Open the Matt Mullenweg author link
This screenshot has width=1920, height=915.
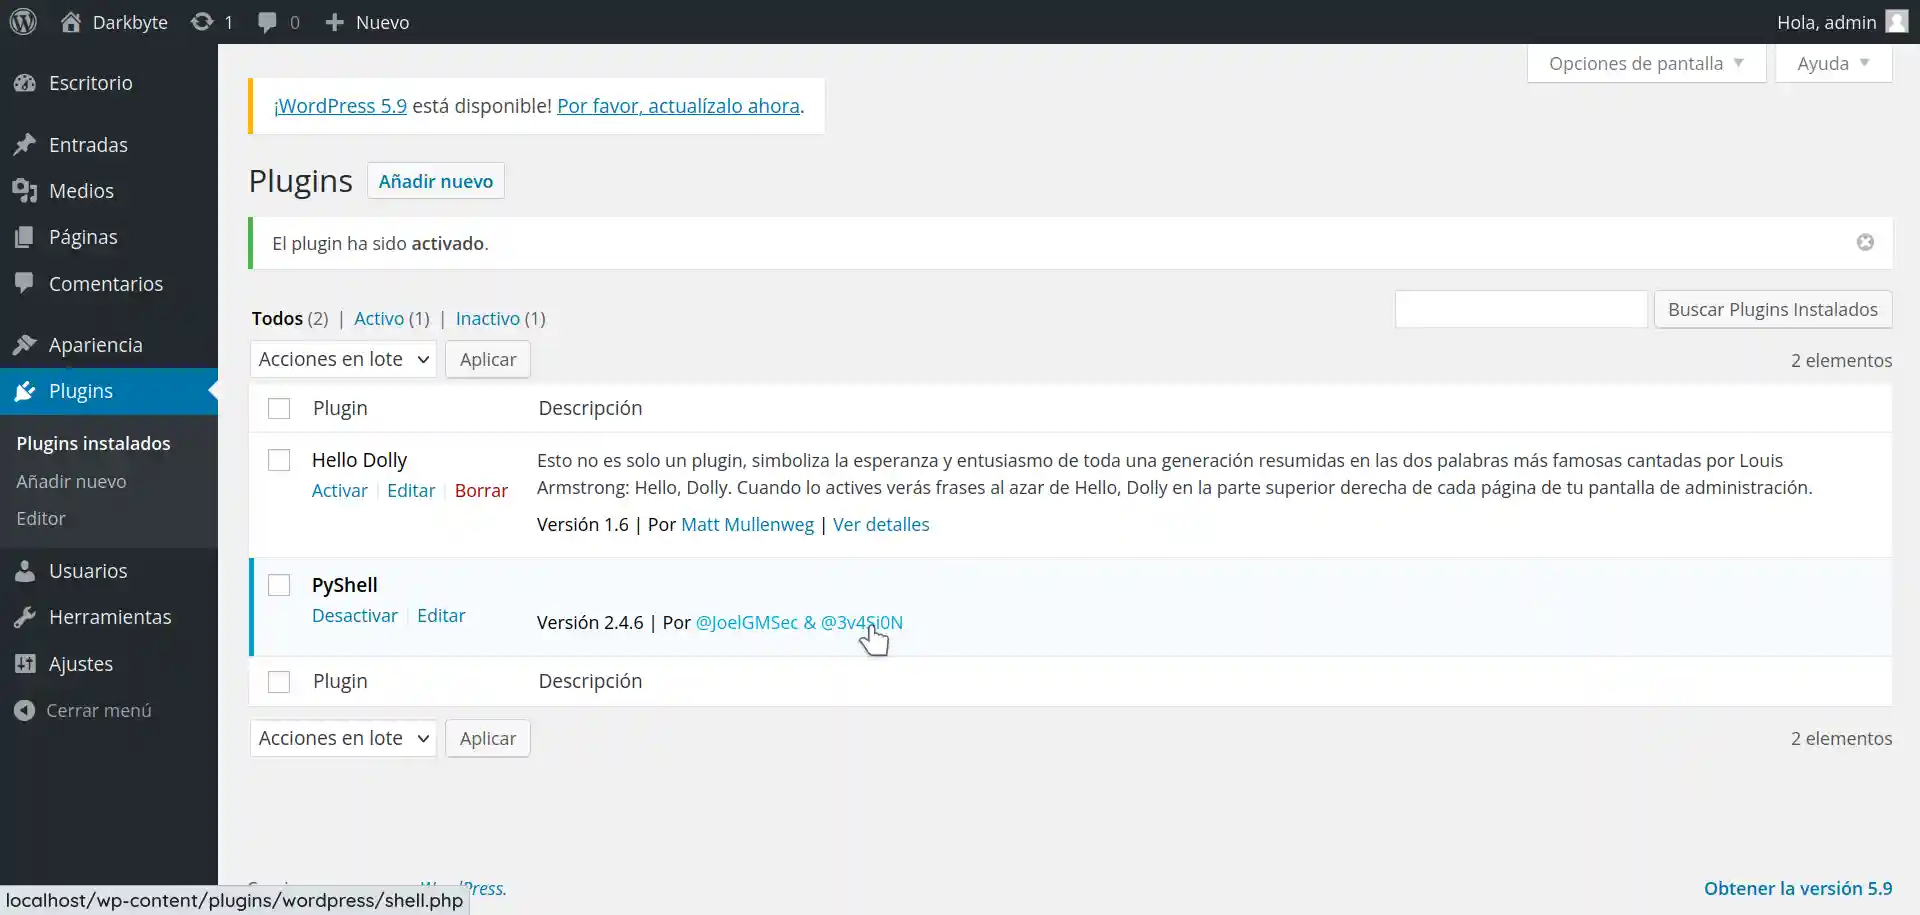point(747,524)
